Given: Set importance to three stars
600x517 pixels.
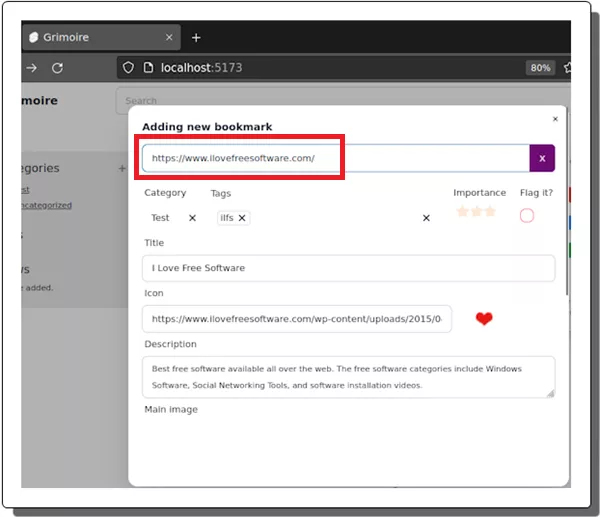Looking at the screenshot, I should point(490,212).
